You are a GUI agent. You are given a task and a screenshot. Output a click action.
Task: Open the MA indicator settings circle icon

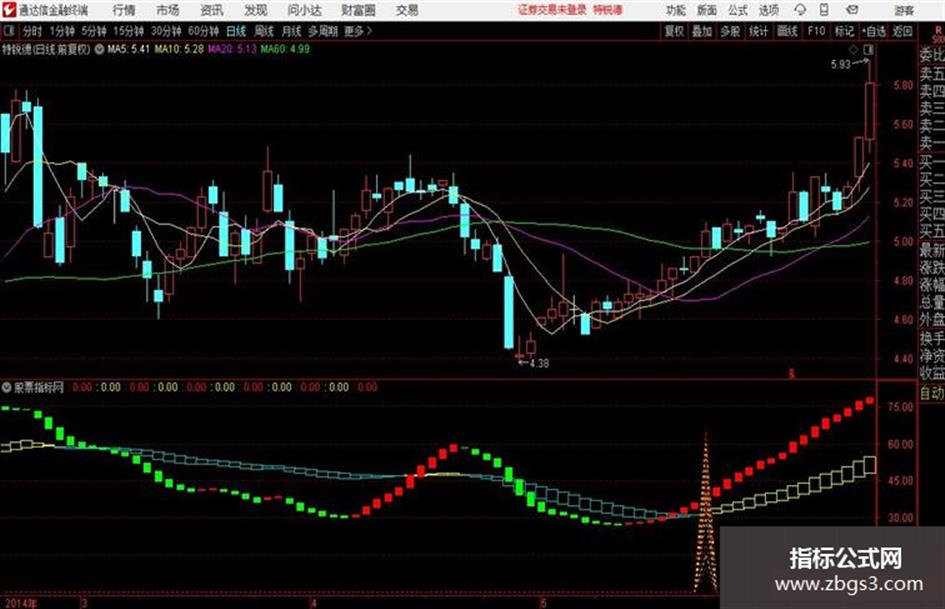tap(99, 49)
